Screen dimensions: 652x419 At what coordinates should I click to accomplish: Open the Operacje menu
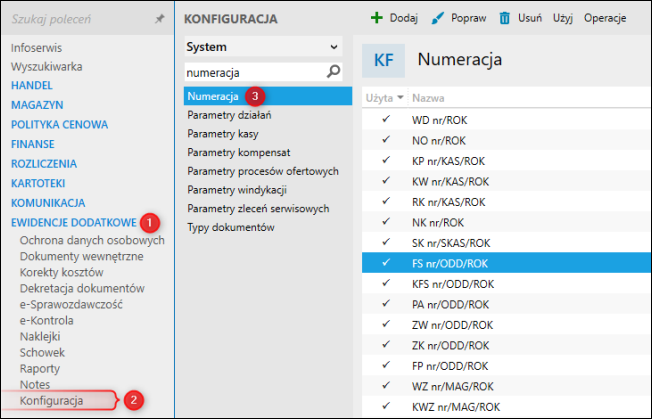pos(605,18)
